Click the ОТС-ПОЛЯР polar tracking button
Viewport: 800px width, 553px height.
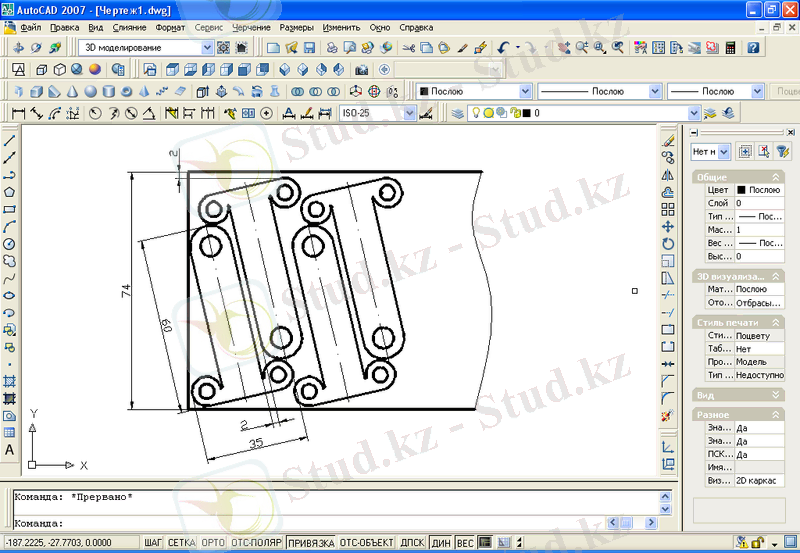click(x=255, y=543)
